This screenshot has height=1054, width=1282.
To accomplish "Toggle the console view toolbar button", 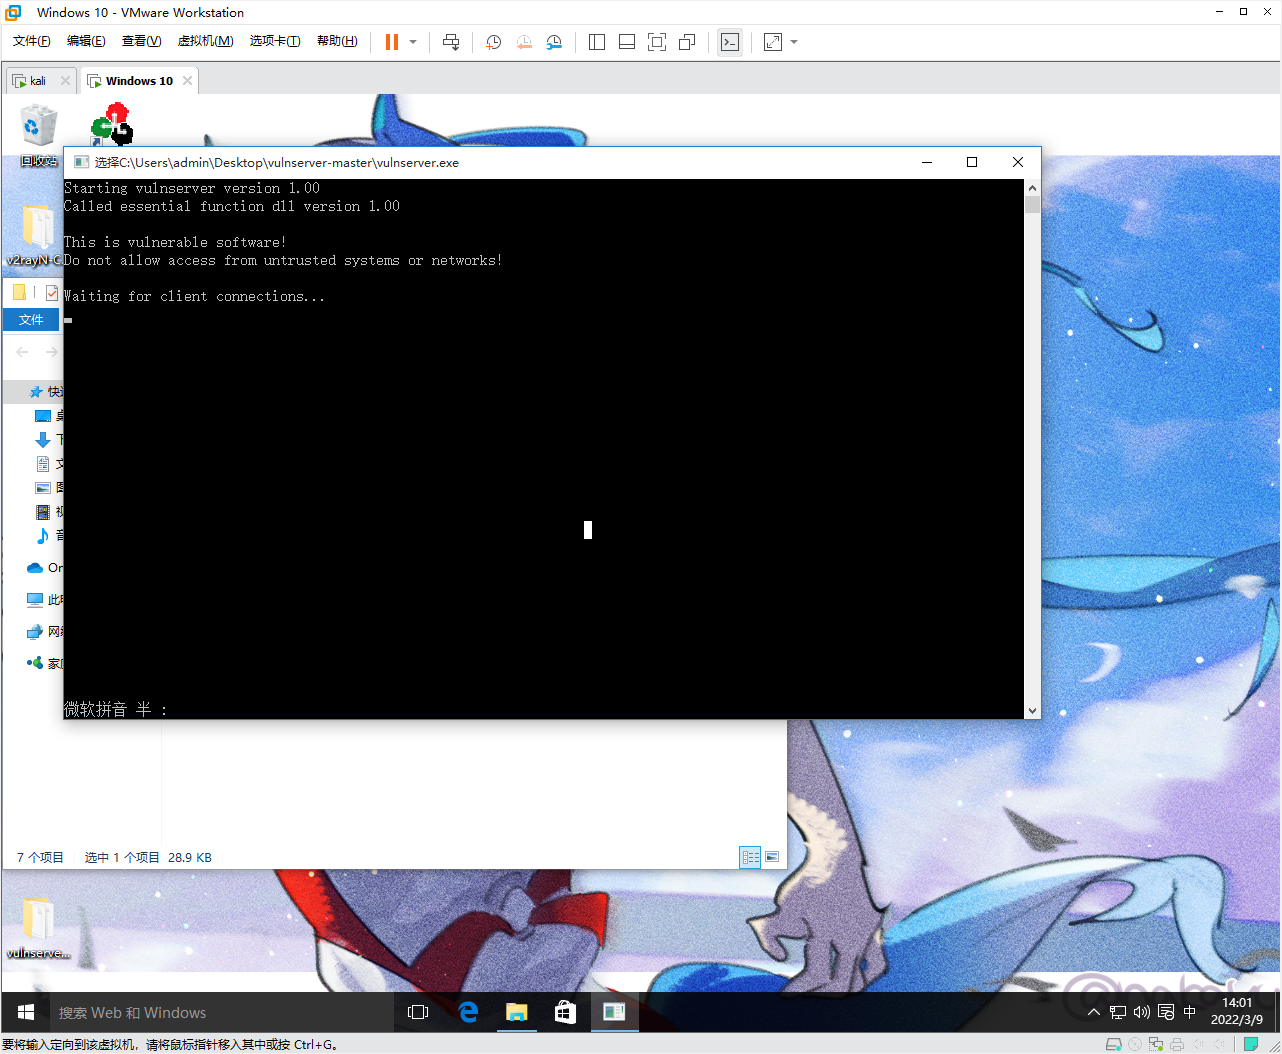I will (x=730, y=42).
